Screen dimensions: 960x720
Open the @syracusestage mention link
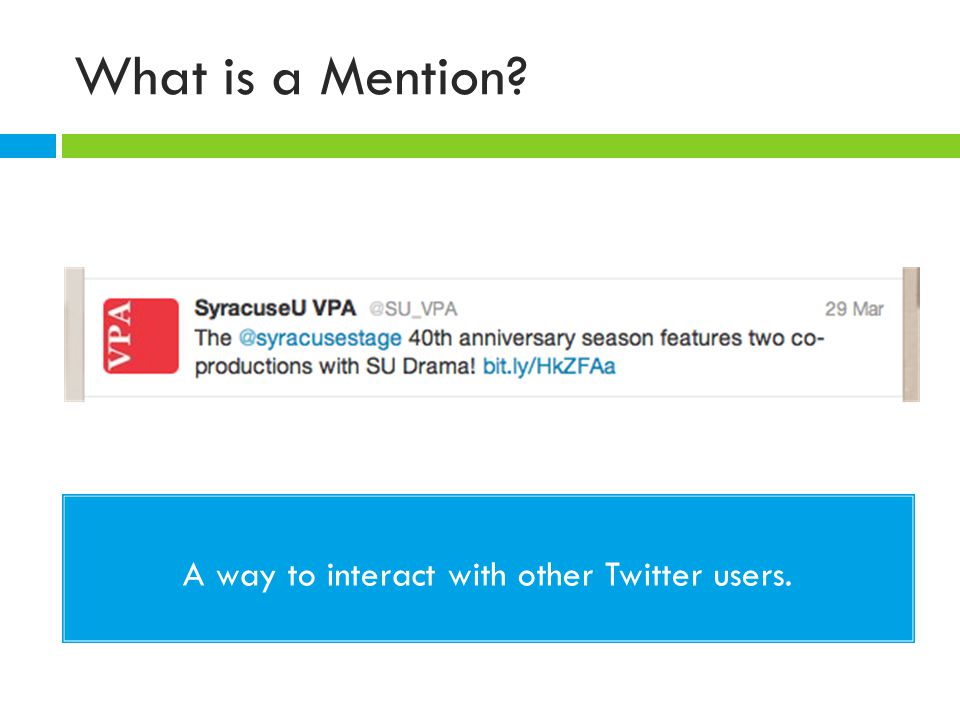pos(320,338)
